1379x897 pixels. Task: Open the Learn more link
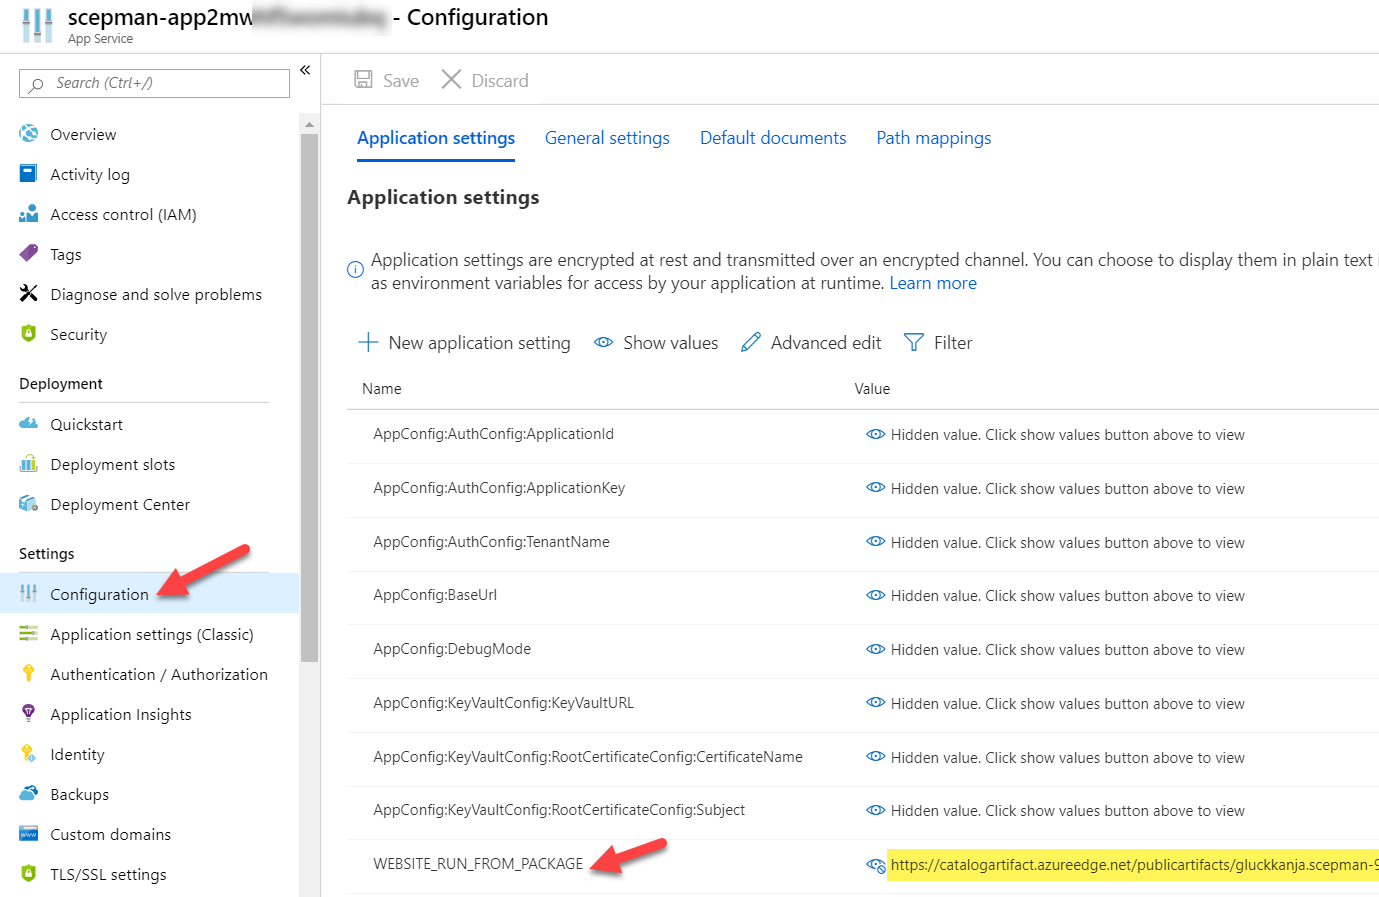(932, 283)
